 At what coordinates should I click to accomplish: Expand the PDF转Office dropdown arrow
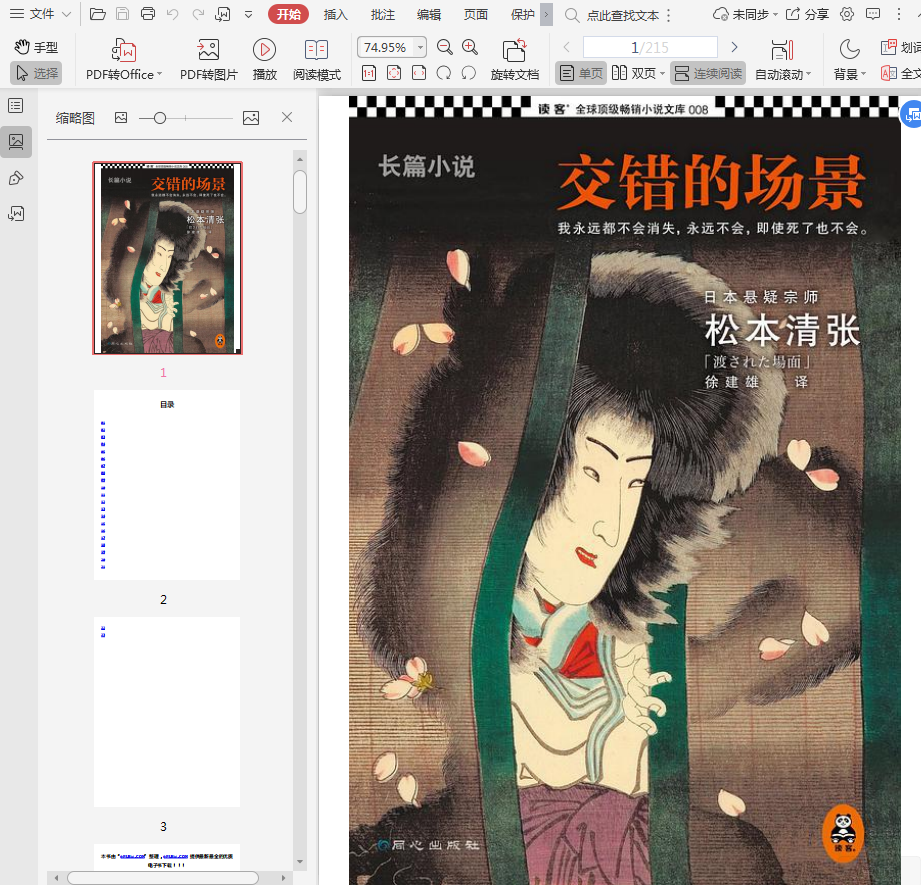pos(160,74)
